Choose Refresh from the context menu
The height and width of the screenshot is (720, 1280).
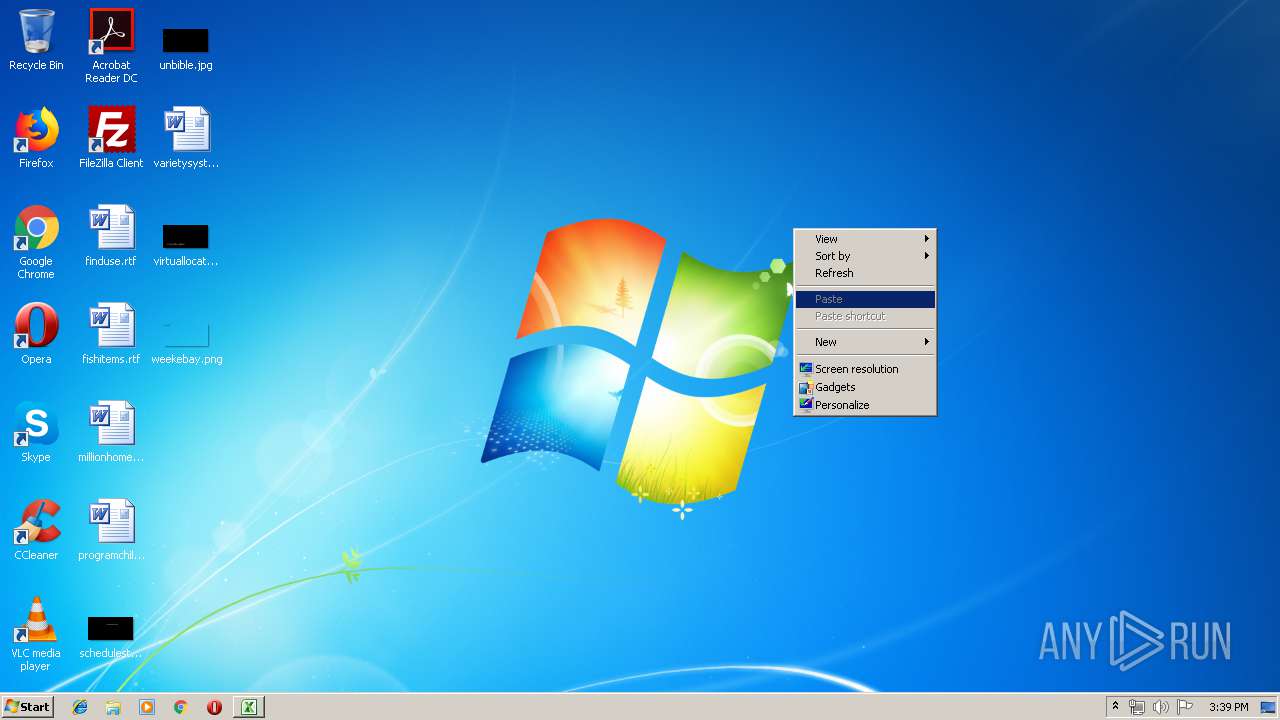(x=865, y=273)
